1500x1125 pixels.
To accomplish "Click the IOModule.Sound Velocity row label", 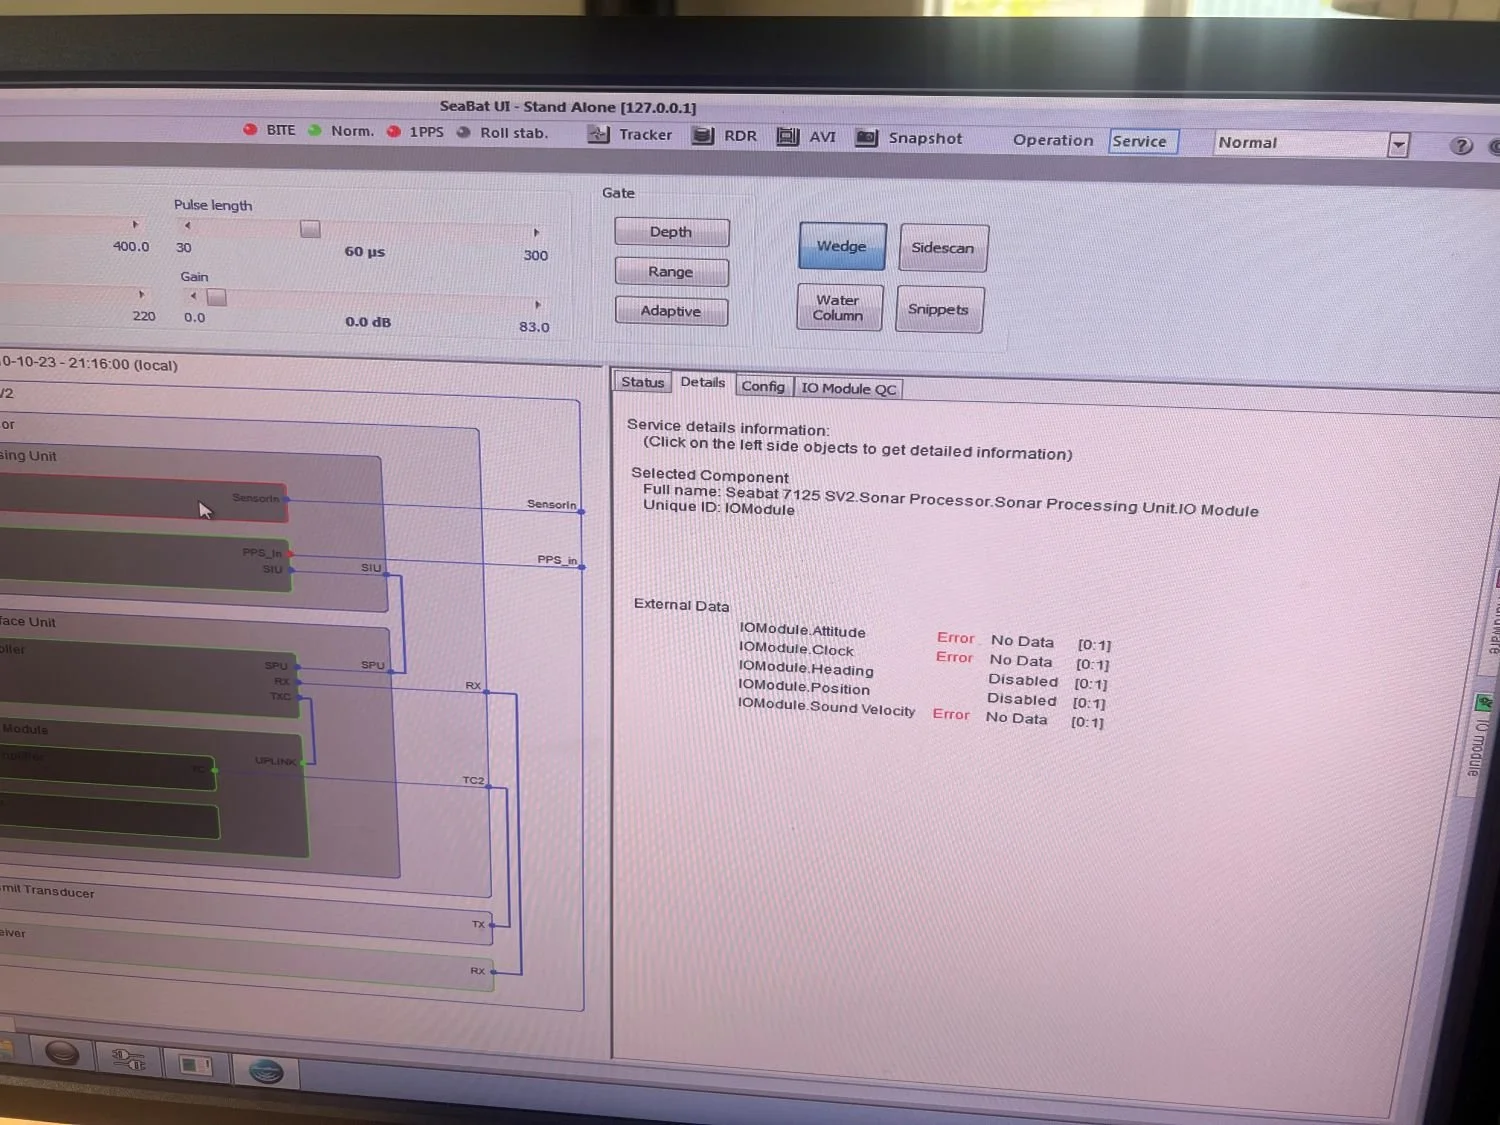I will pos(826,707).
